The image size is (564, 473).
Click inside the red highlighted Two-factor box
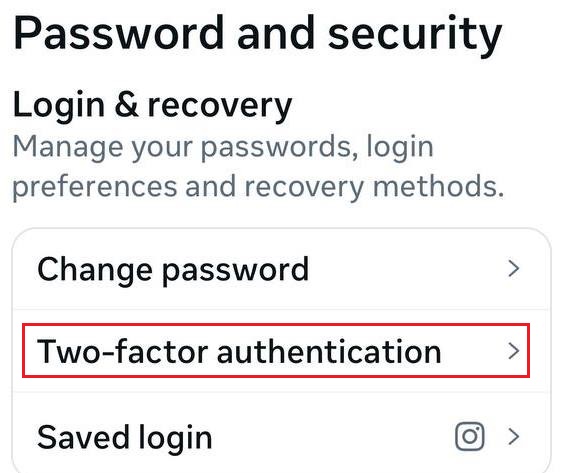pos(276,350)
